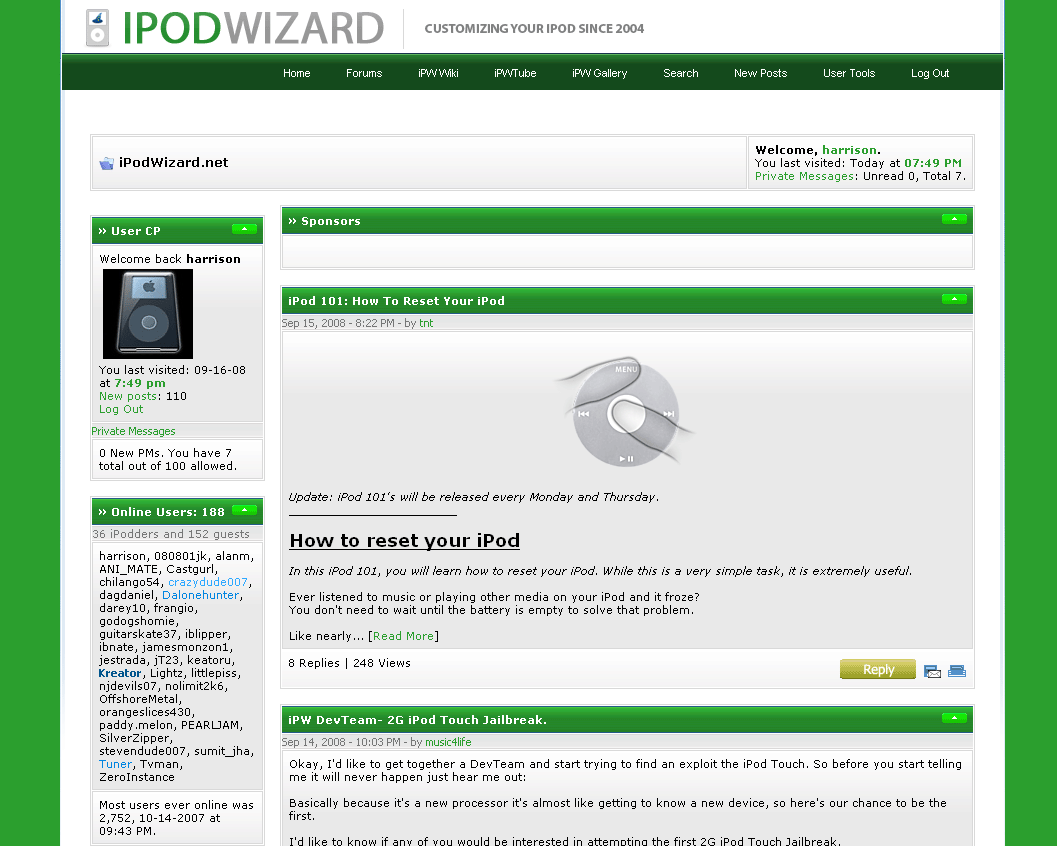Click the email icon next to Reply

click(932, 671)
